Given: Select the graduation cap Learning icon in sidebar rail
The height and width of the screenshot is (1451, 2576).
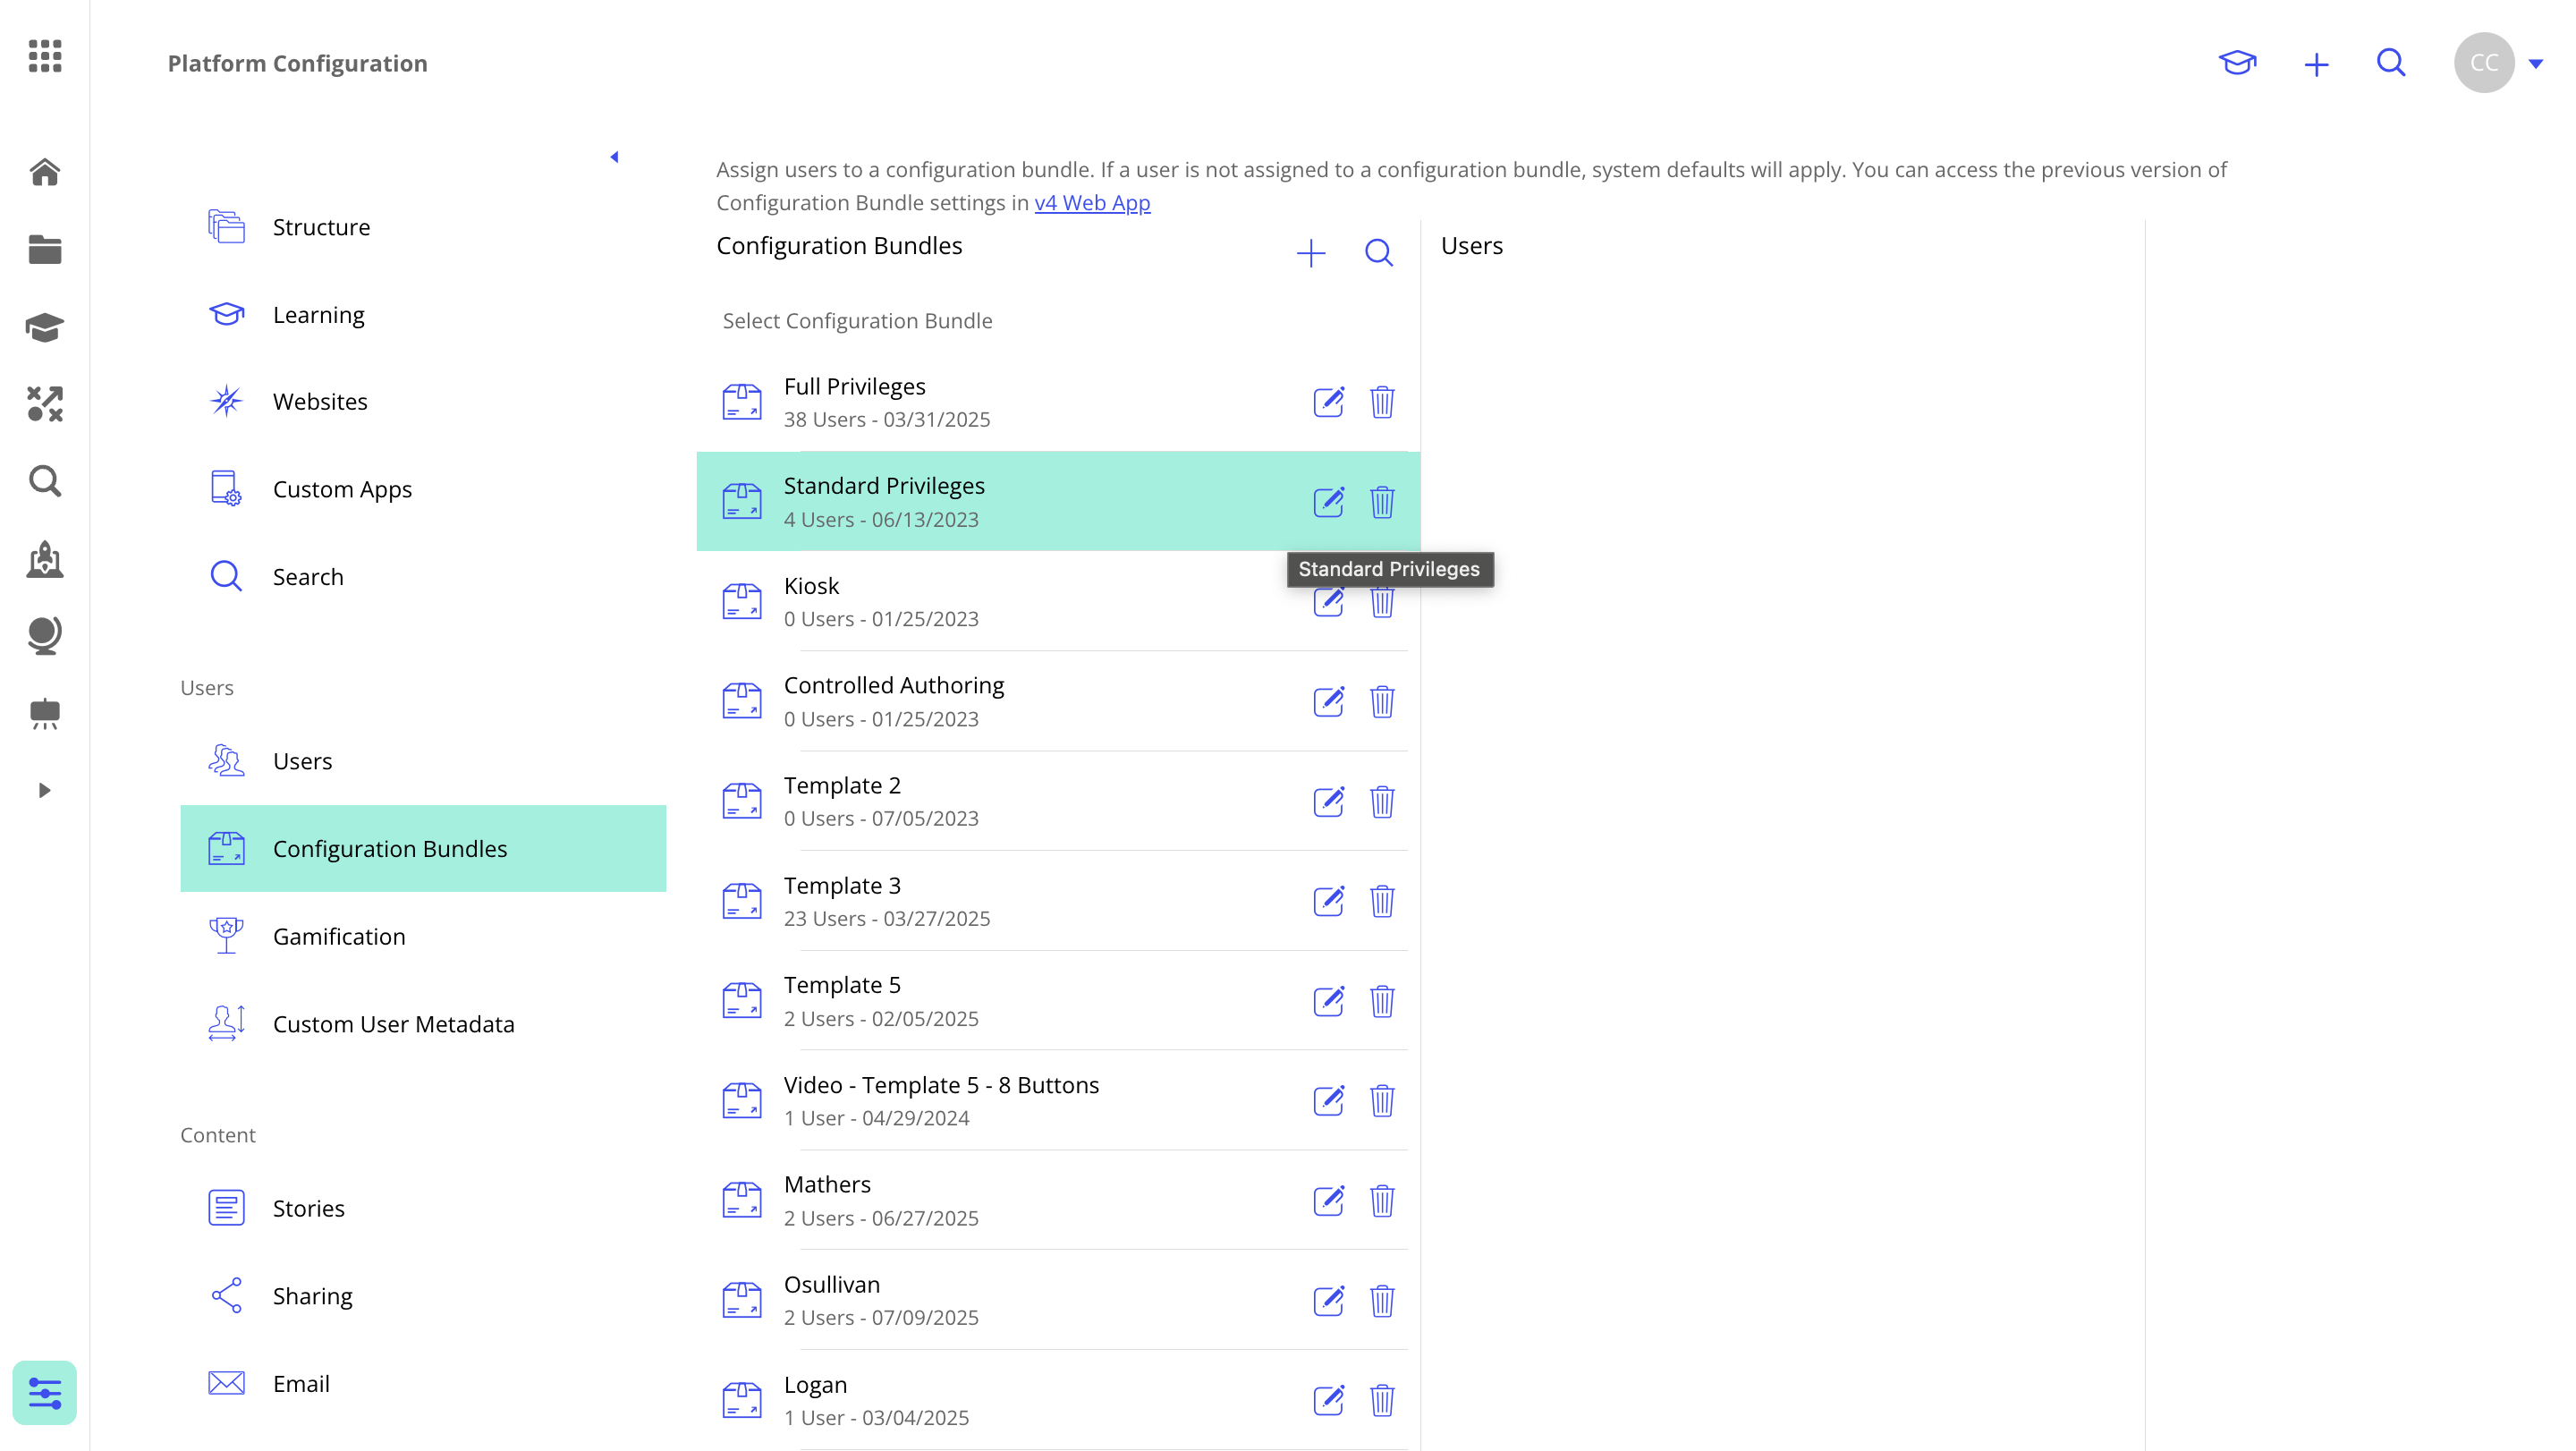Looking at the screenshot, I should [x=45, y=327].
